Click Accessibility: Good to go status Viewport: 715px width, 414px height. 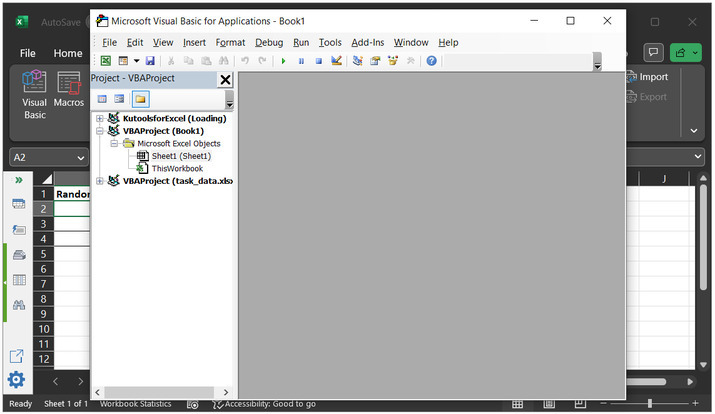point(265,404)
